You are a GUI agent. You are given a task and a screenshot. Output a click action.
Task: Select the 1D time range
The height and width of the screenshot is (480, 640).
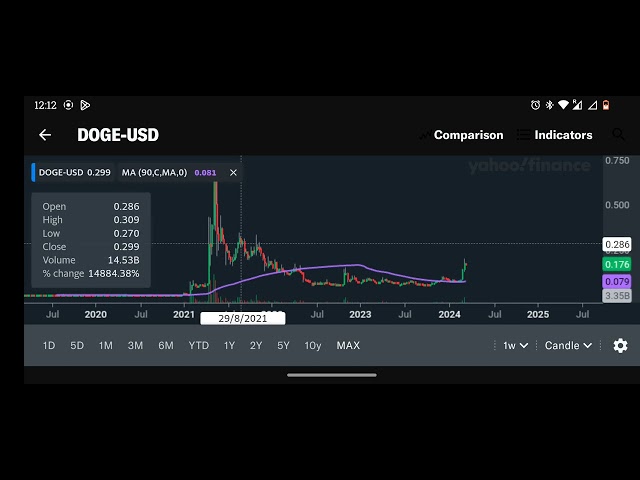(49, 345)
